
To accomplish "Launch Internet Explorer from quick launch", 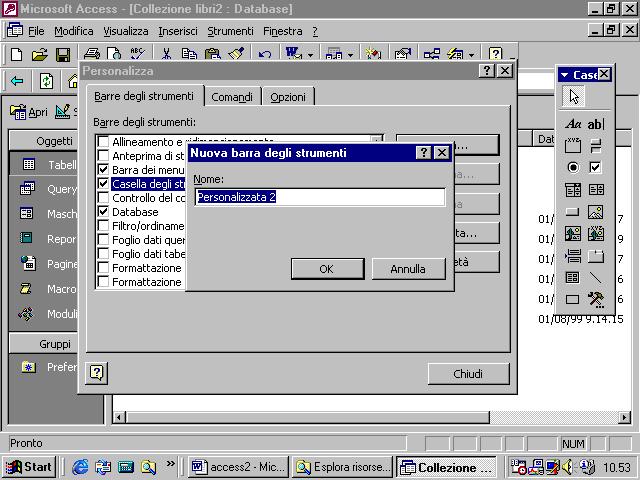I will point(80,467).
